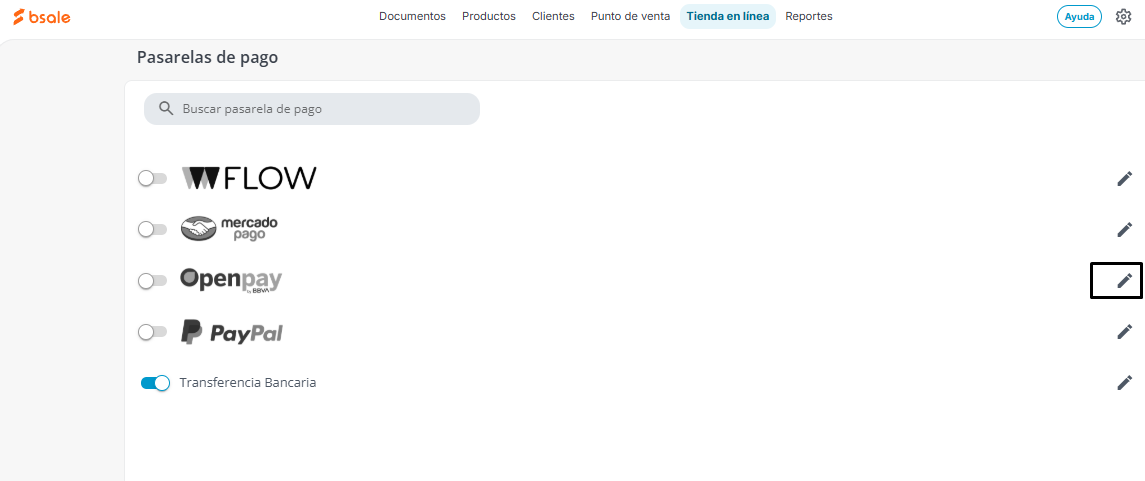The height and width of the screenshot is (481, 1145).
Task: Open the Documentos menu
Action: (x=412, y=16)
